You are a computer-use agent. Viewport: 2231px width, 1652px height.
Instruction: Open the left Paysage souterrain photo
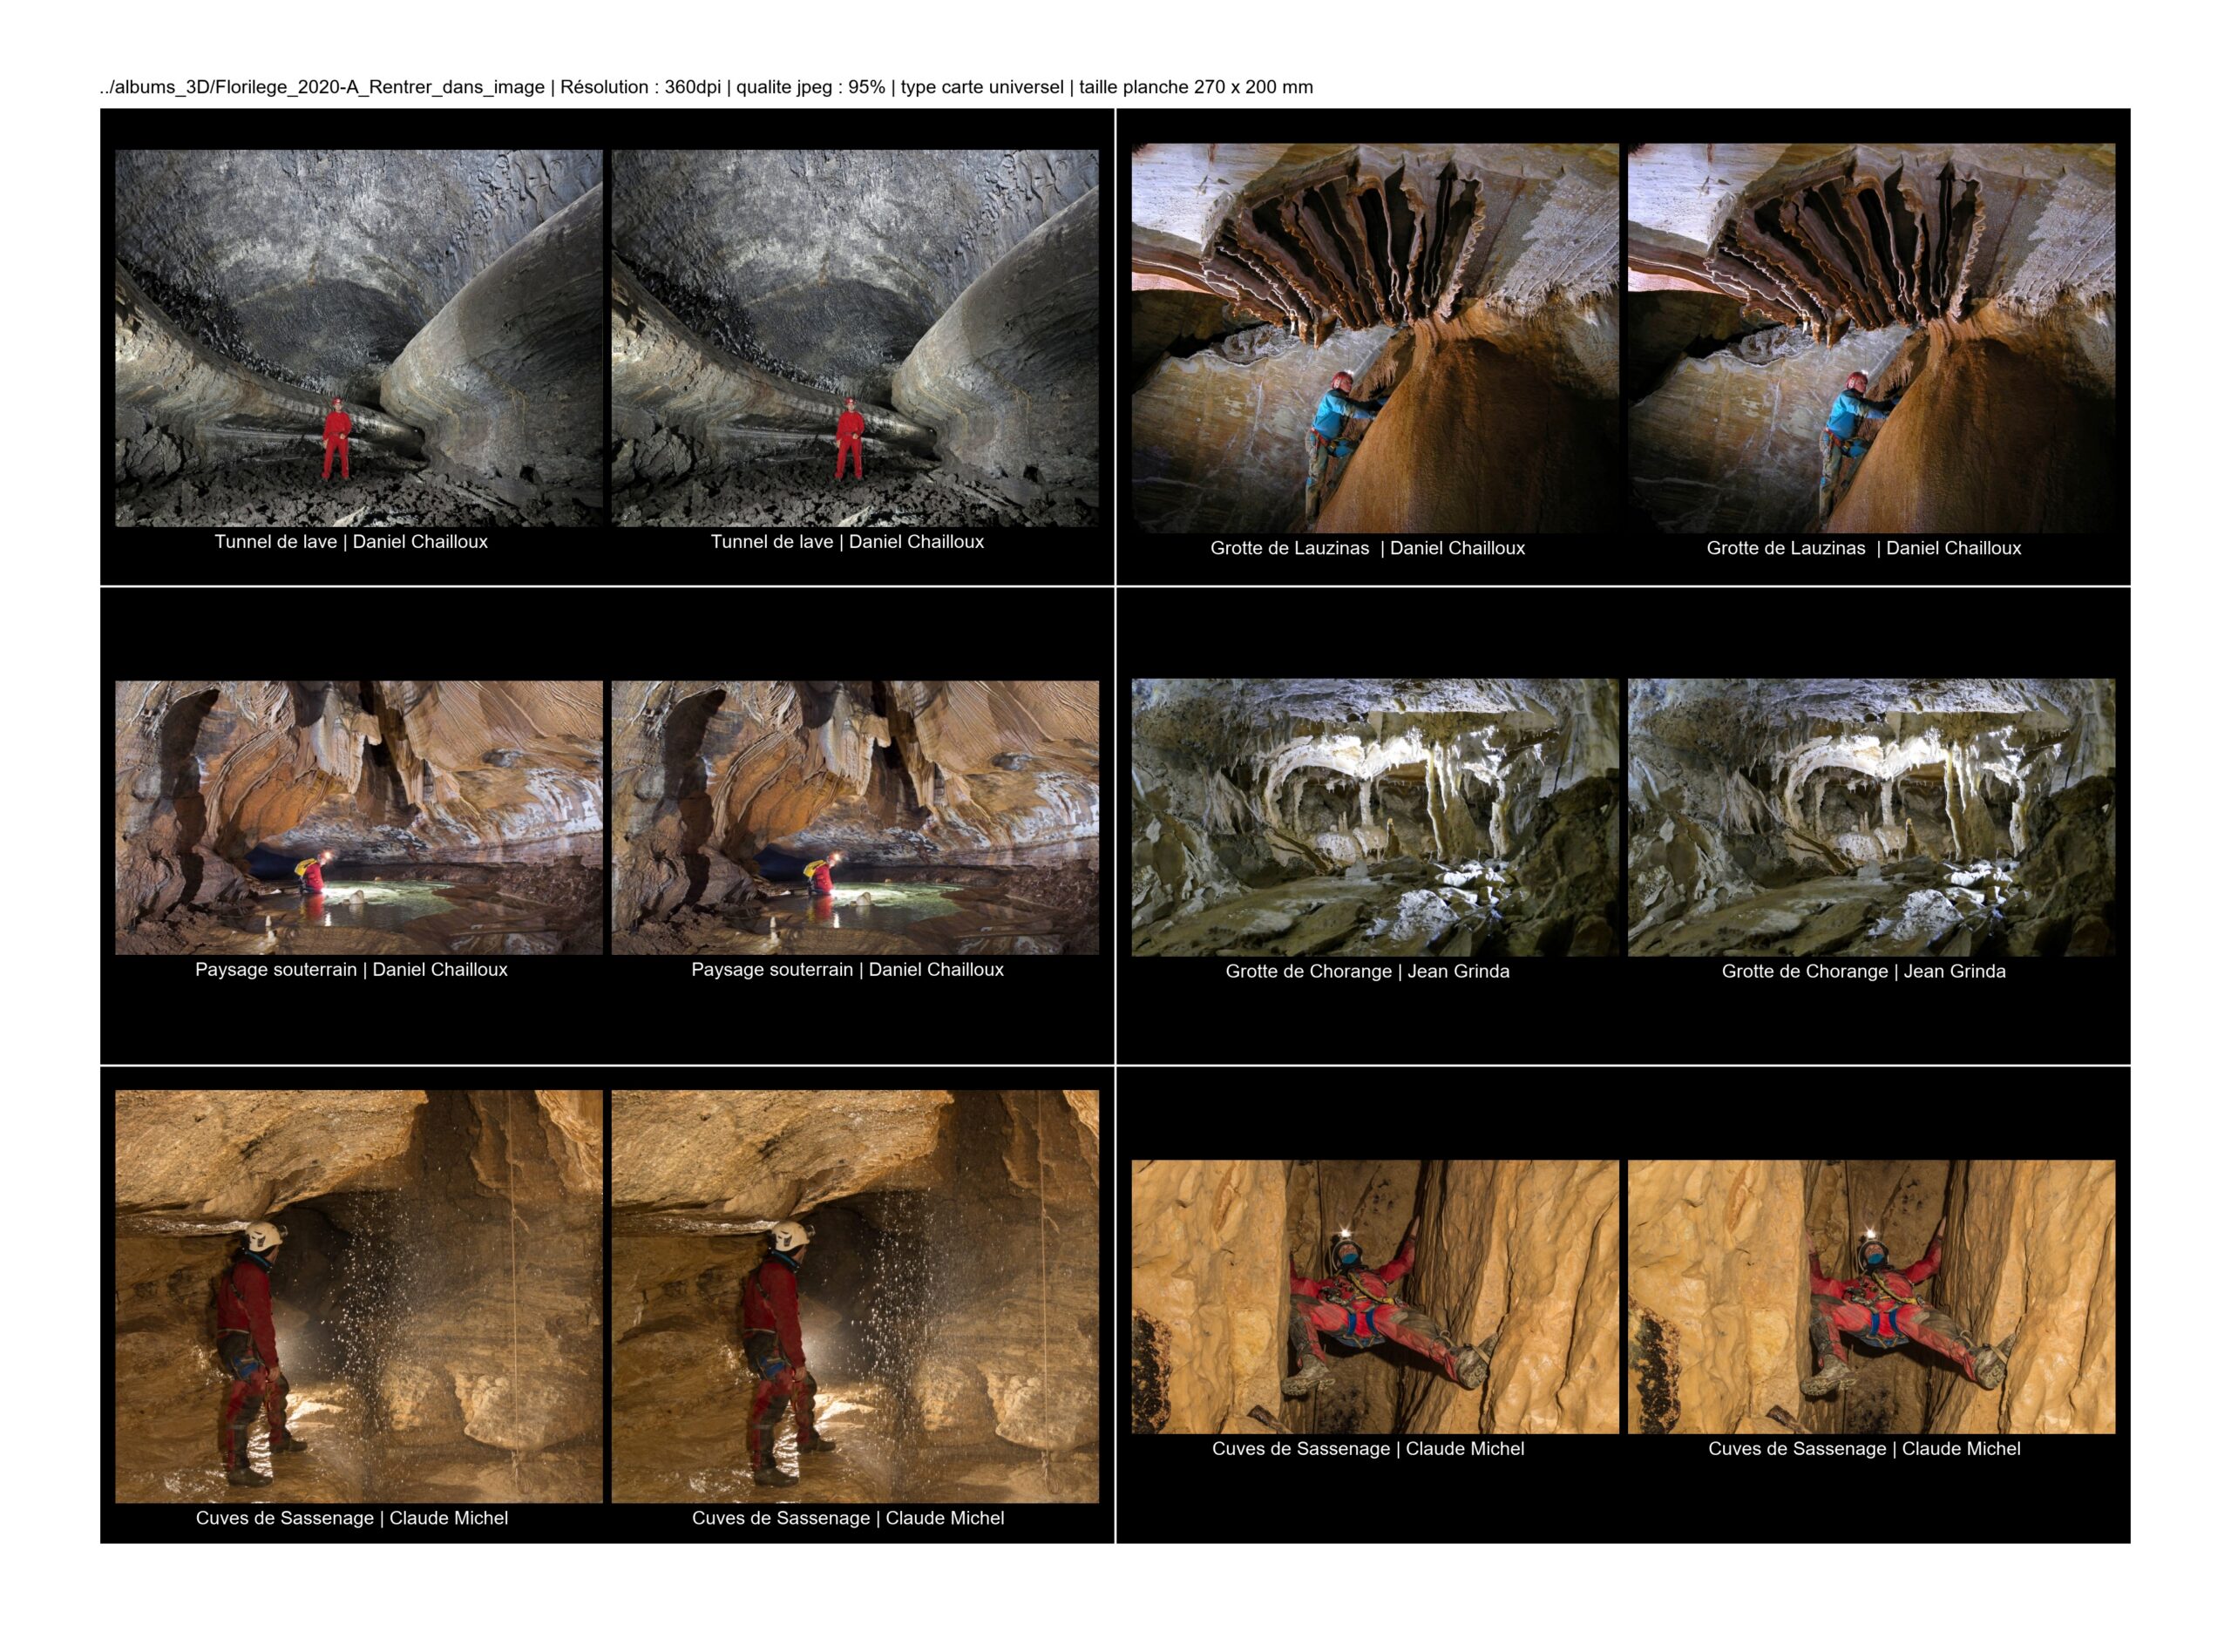(359, 818)
